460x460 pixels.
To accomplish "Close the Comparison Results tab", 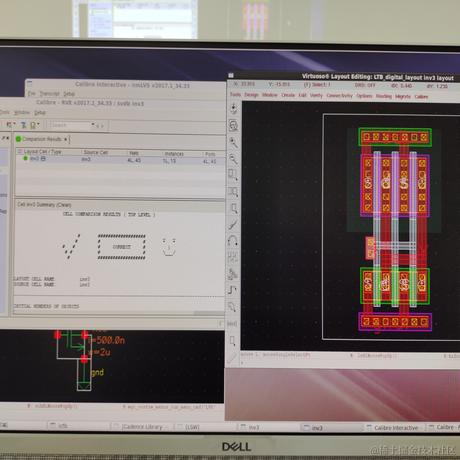I will 66,139.
